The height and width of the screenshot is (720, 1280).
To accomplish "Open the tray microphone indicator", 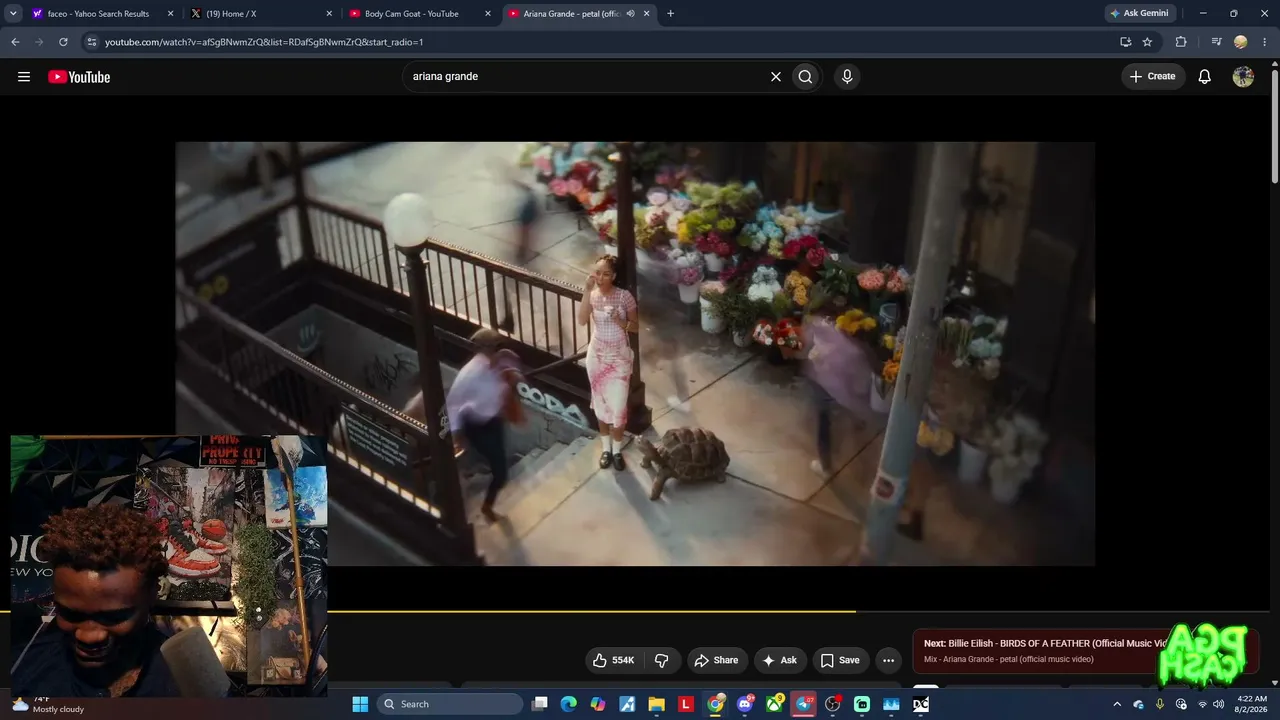I will pos(1160,704).
